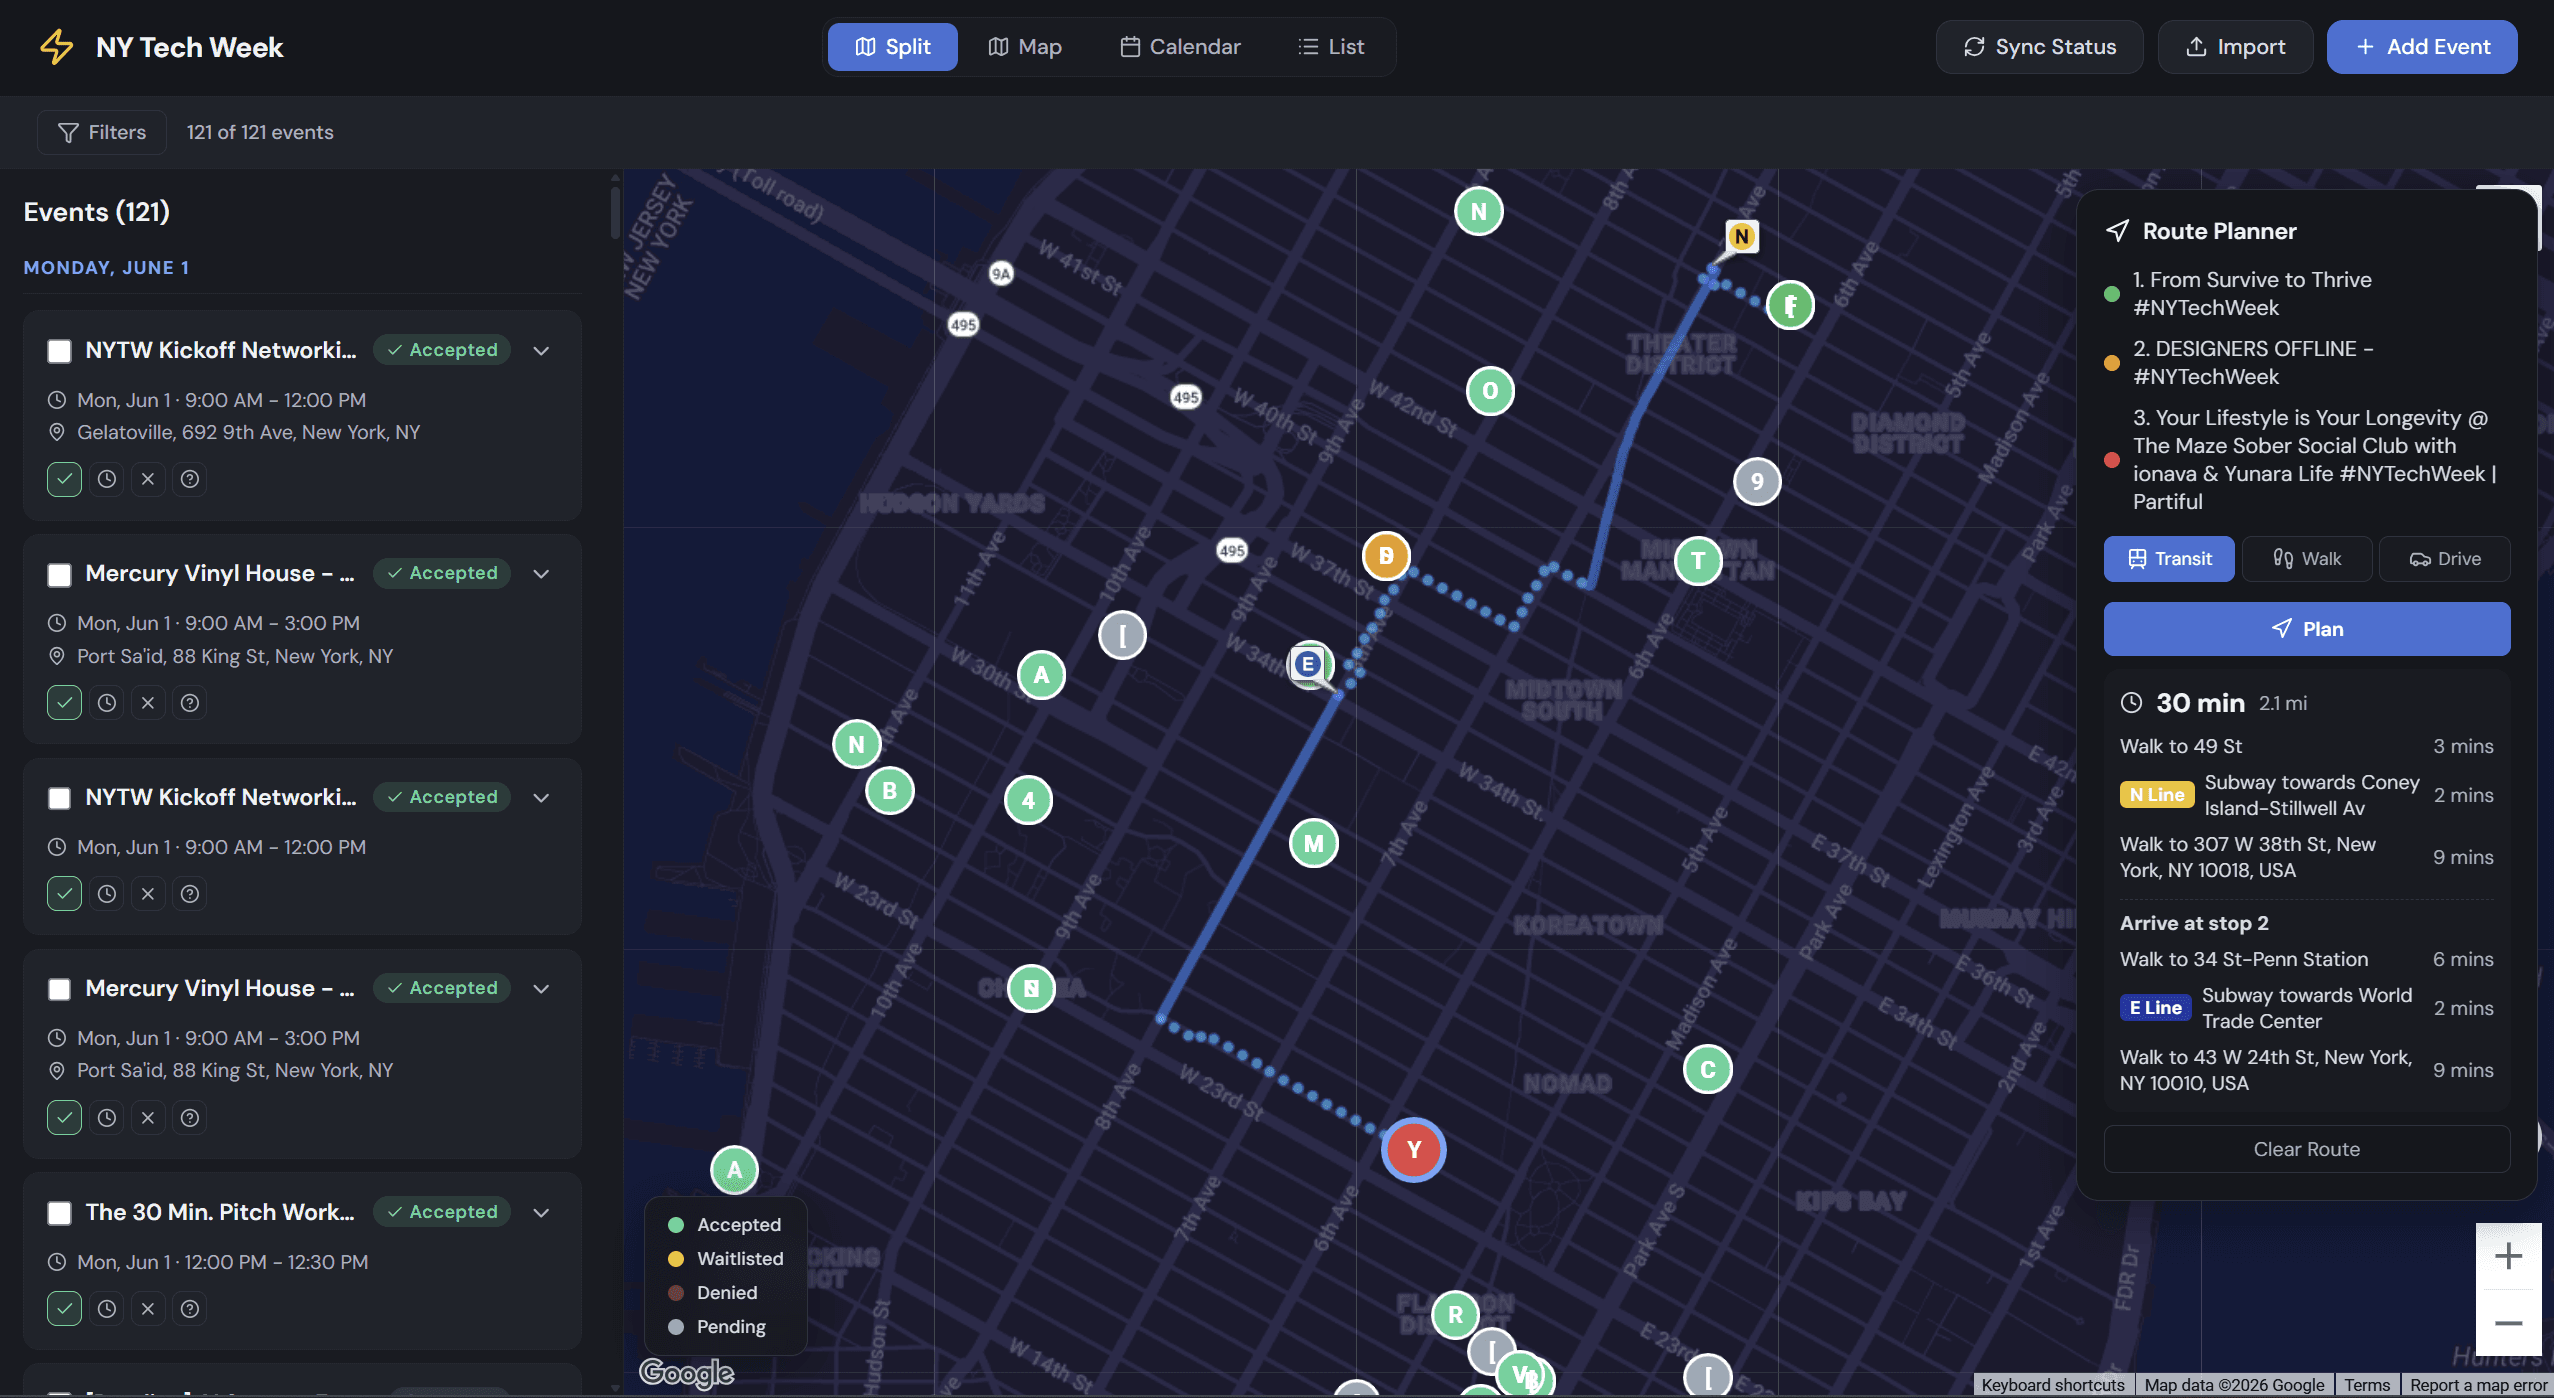Open the green T map marker
The height and width of the screenshot is (1398, 2554).
[1698, 561]
